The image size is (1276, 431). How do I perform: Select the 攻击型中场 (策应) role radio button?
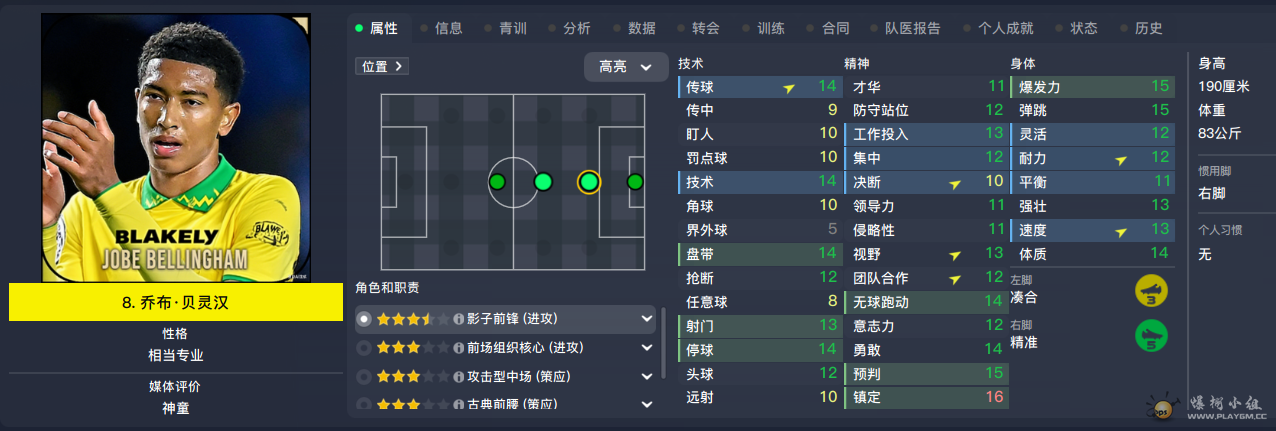[x=364, y=377]
